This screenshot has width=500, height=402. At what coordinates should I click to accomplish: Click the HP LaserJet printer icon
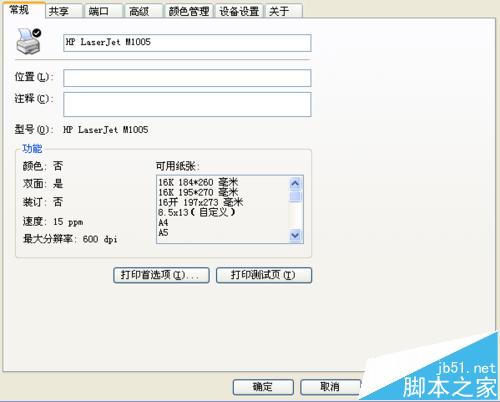coord(29,41)
